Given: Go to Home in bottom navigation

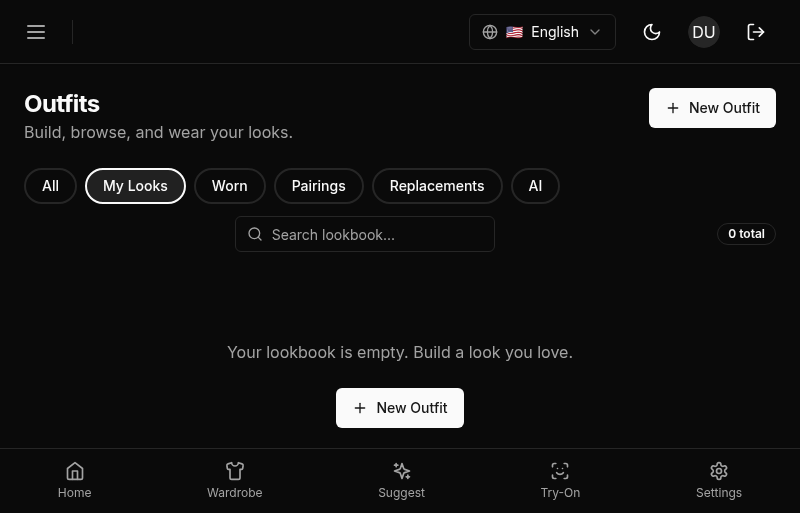Looking at the screenshot, I should [74, 480].
